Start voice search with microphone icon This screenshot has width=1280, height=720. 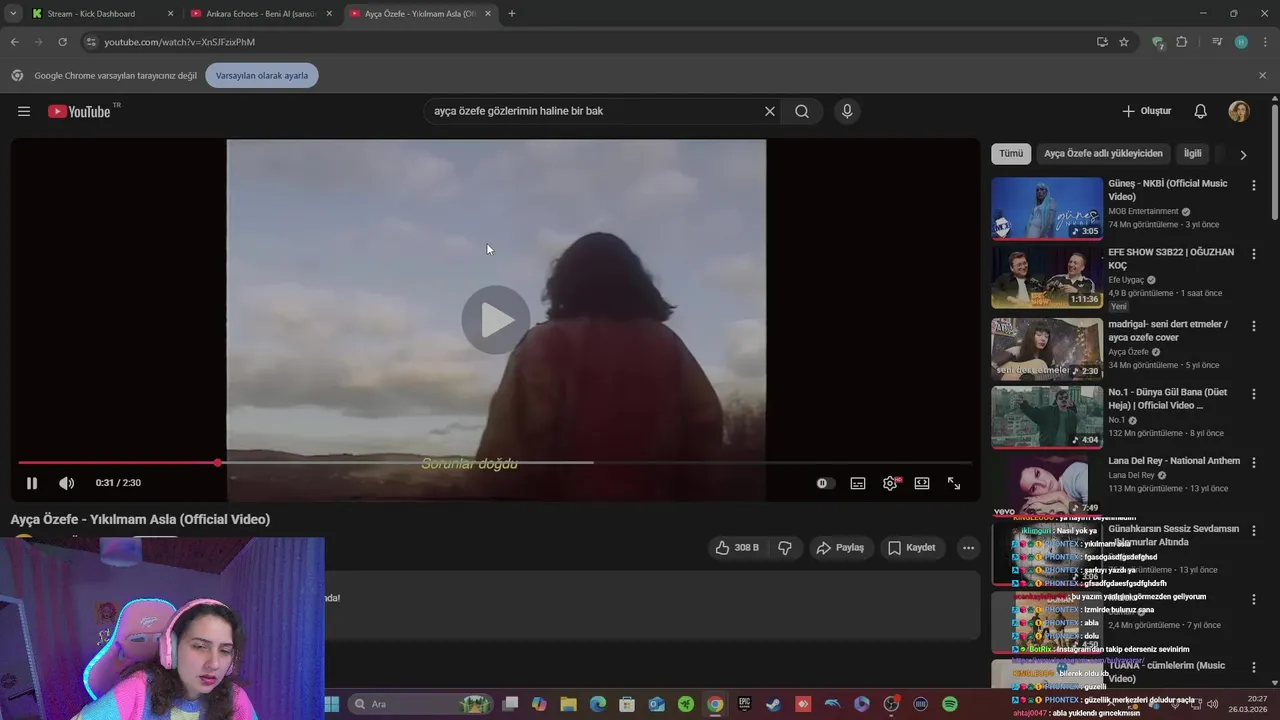(x=847, y=111)
